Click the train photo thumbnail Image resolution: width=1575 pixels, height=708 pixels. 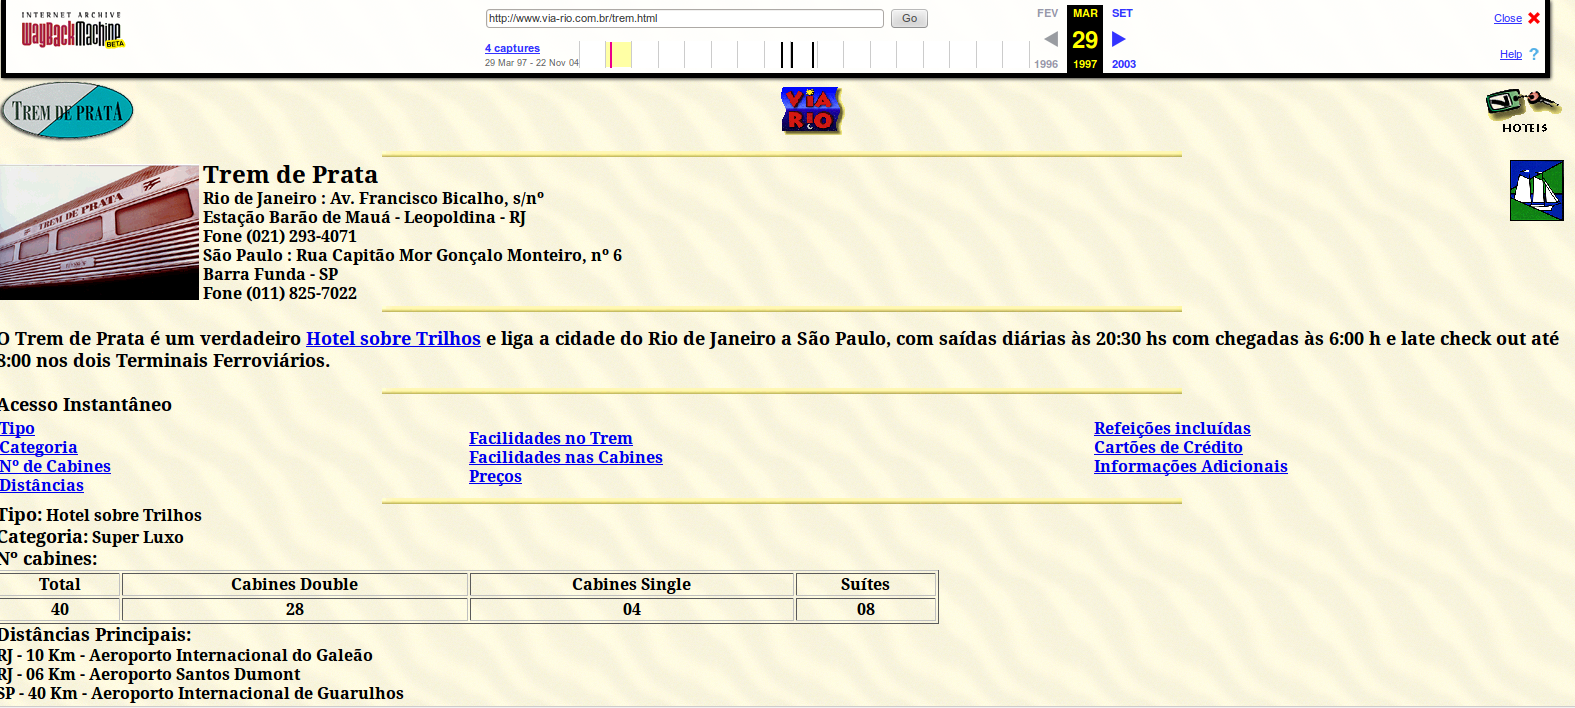[99, 232]
